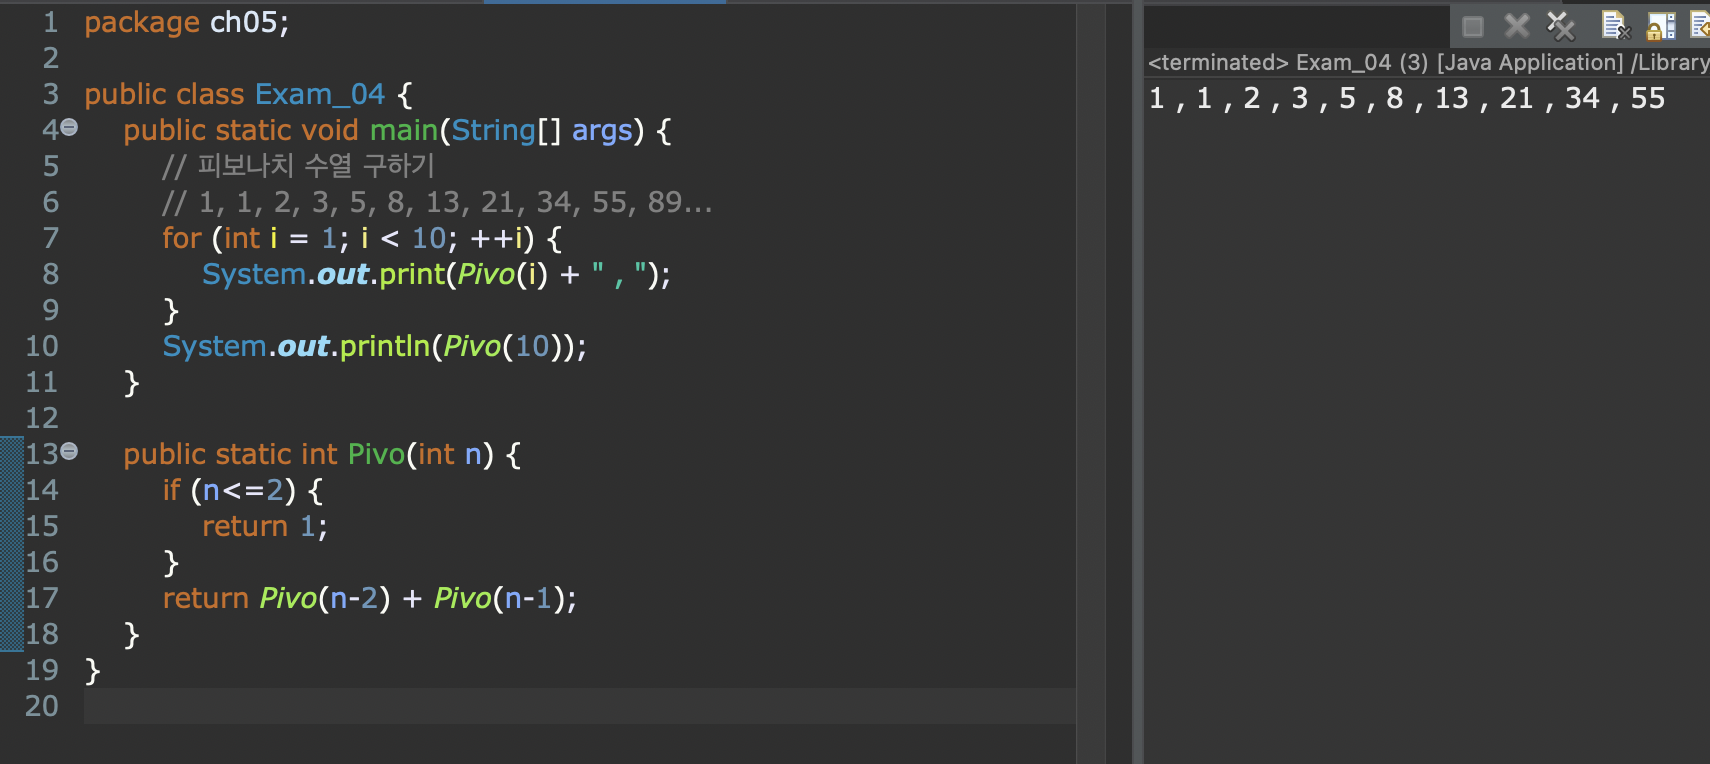Click 'if' keyword on line 14
Screen dimensions: 1710x764
point(172,490)
